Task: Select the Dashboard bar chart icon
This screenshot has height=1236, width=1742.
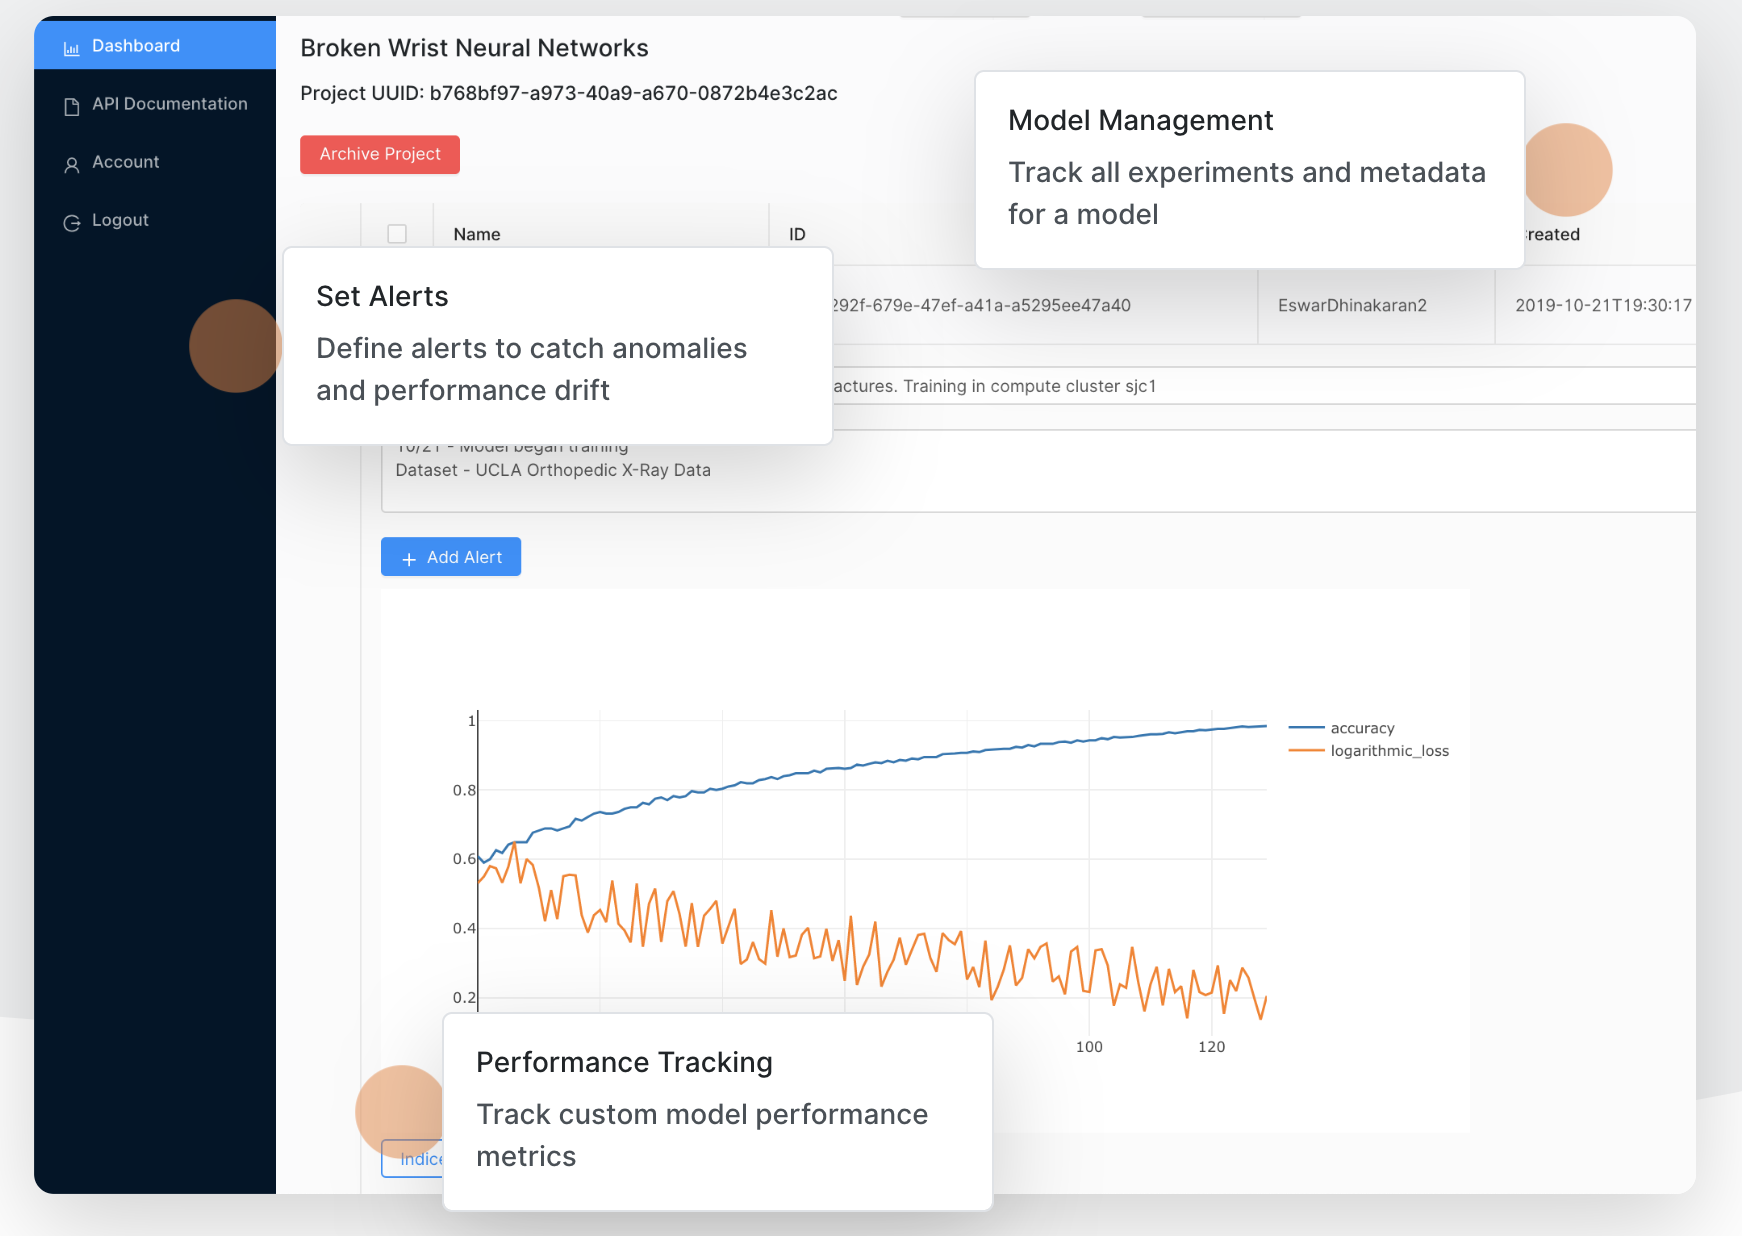Action: (x=71, y=46)
